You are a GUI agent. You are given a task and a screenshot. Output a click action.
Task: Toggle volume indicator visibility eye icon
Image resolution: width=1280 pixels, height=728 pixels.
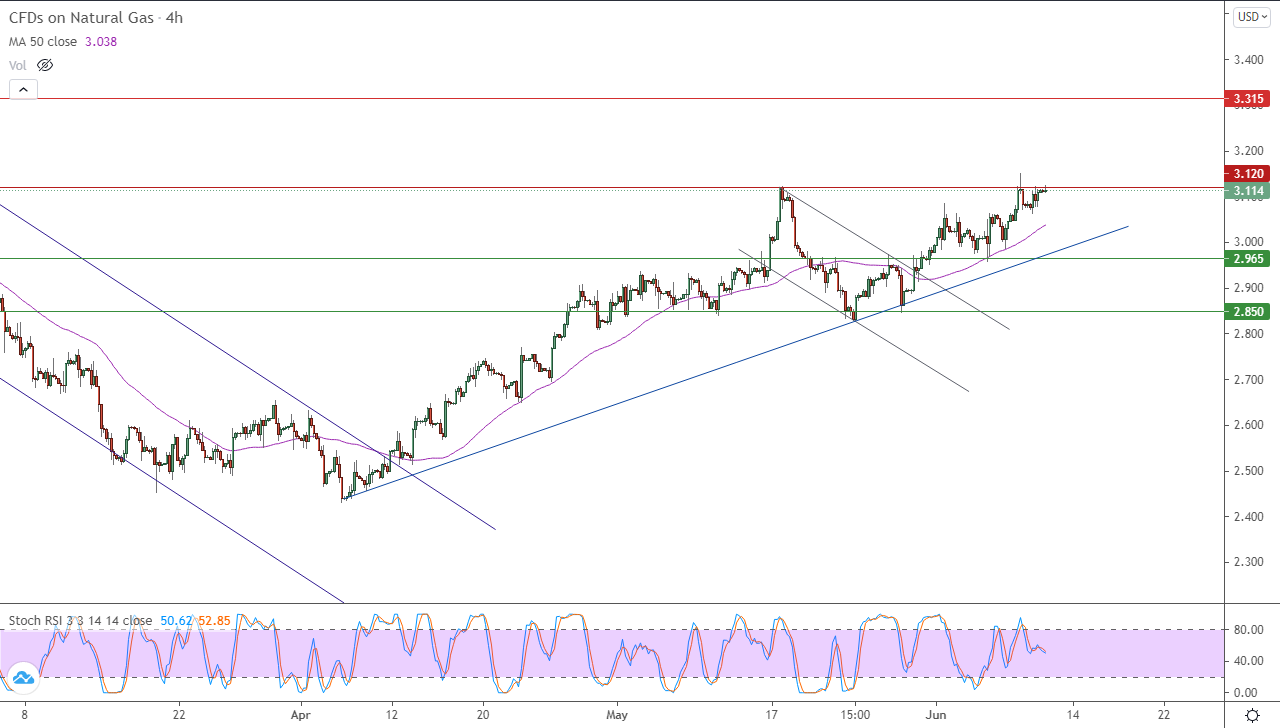[45, 65]
